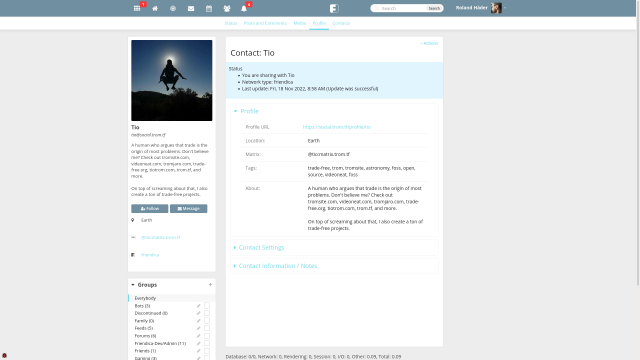Expand the Contact Settings section

click(x=261, y=247)
